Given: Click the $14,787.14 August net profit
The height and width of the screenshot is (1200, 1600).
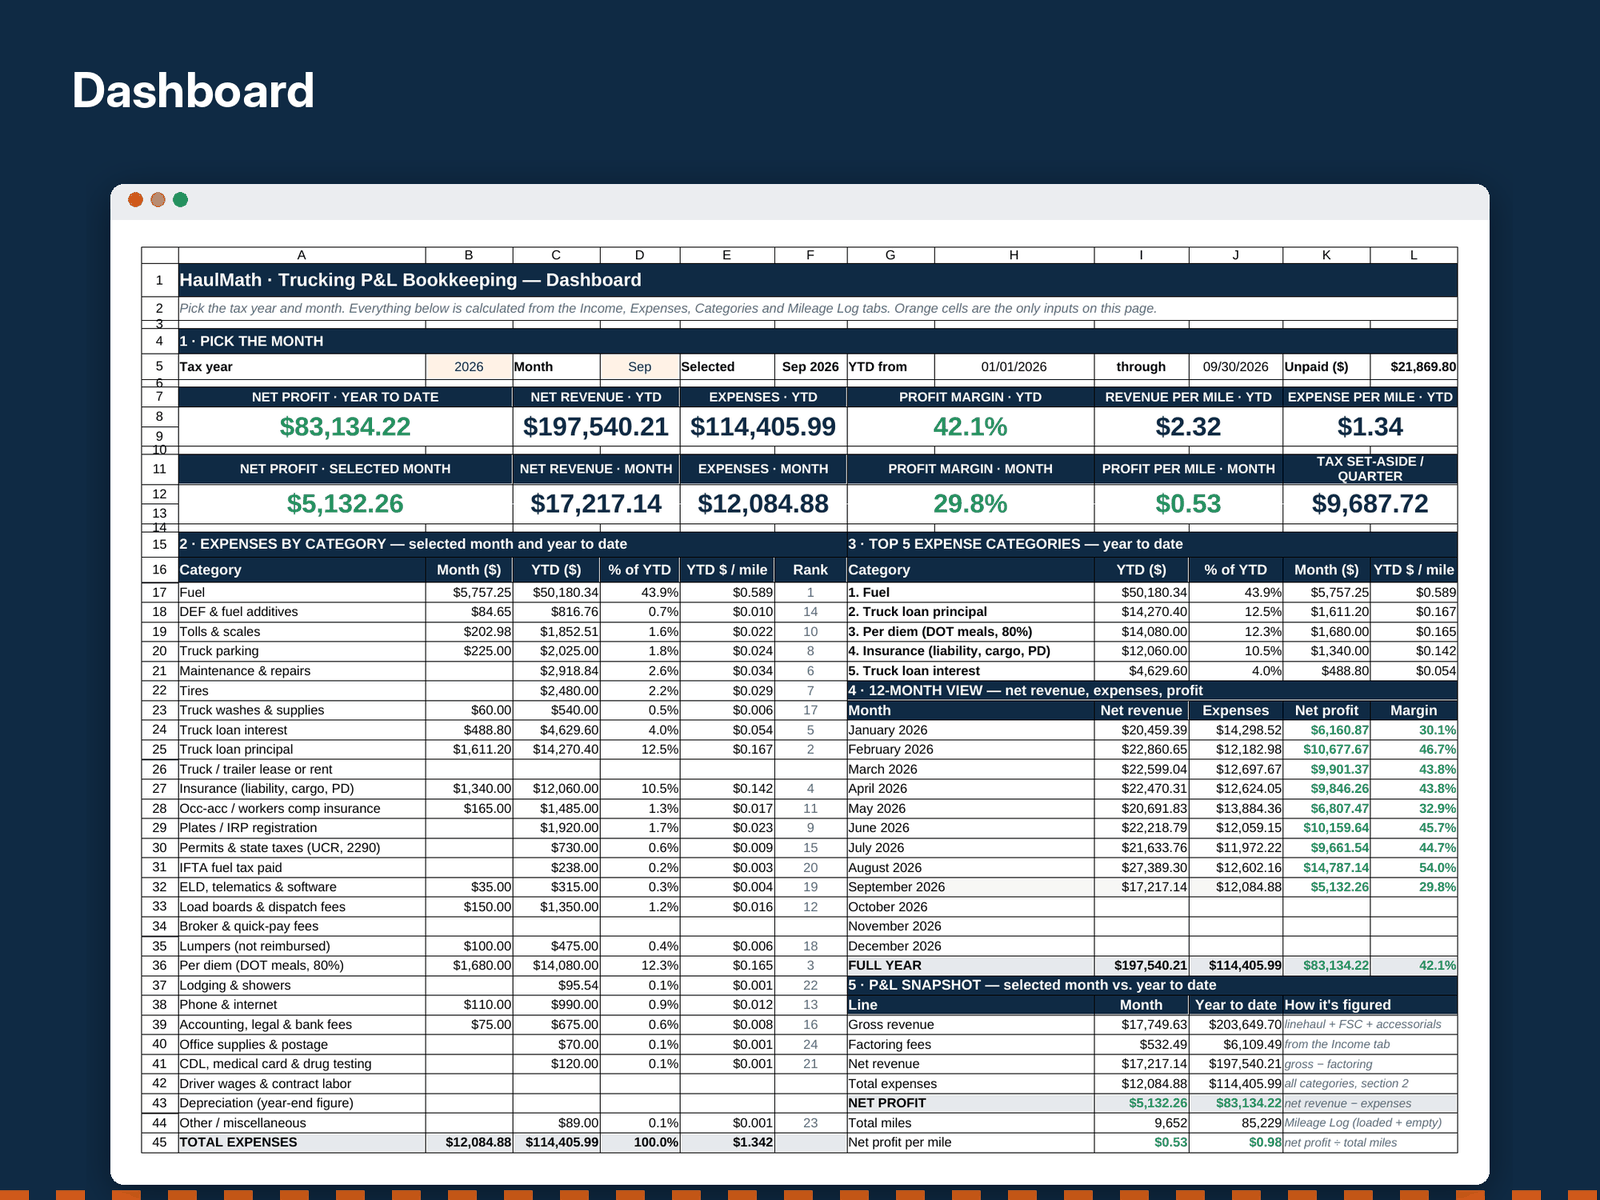Looking at the screenshot, I should tap(1327, 868).
